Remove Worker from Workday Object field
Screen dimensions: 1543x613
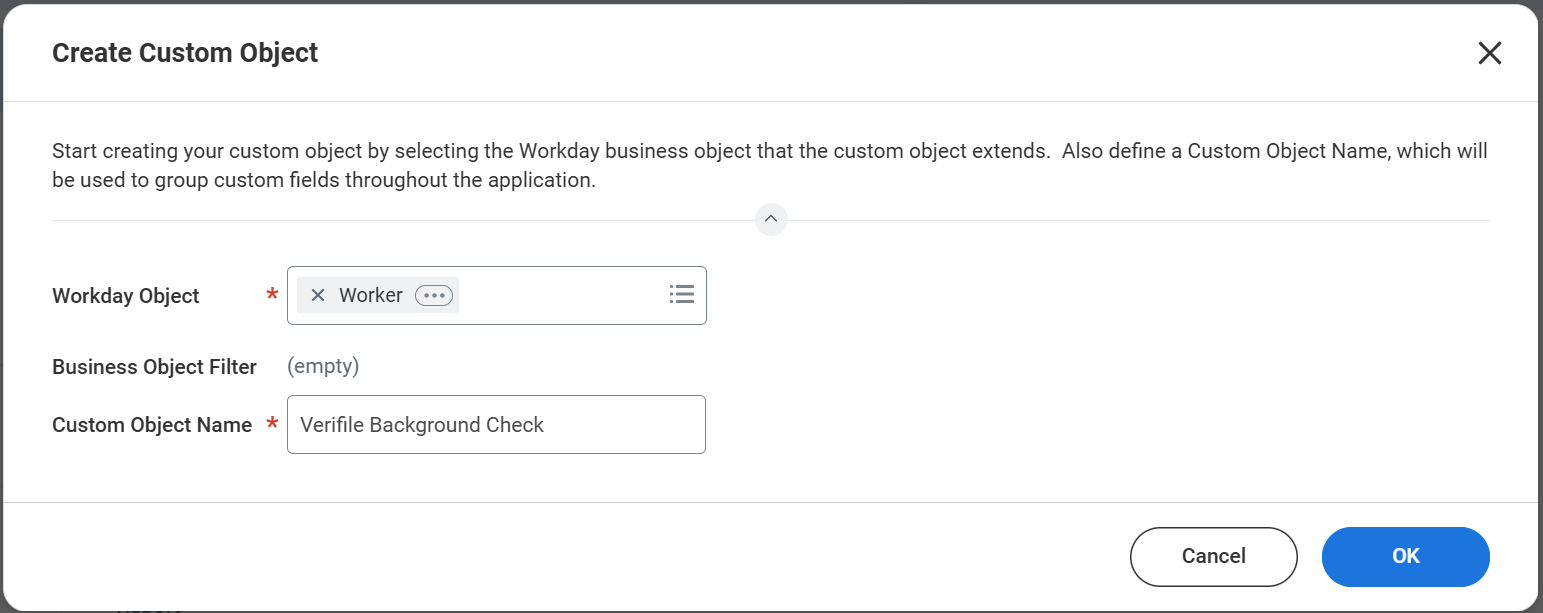318,295
